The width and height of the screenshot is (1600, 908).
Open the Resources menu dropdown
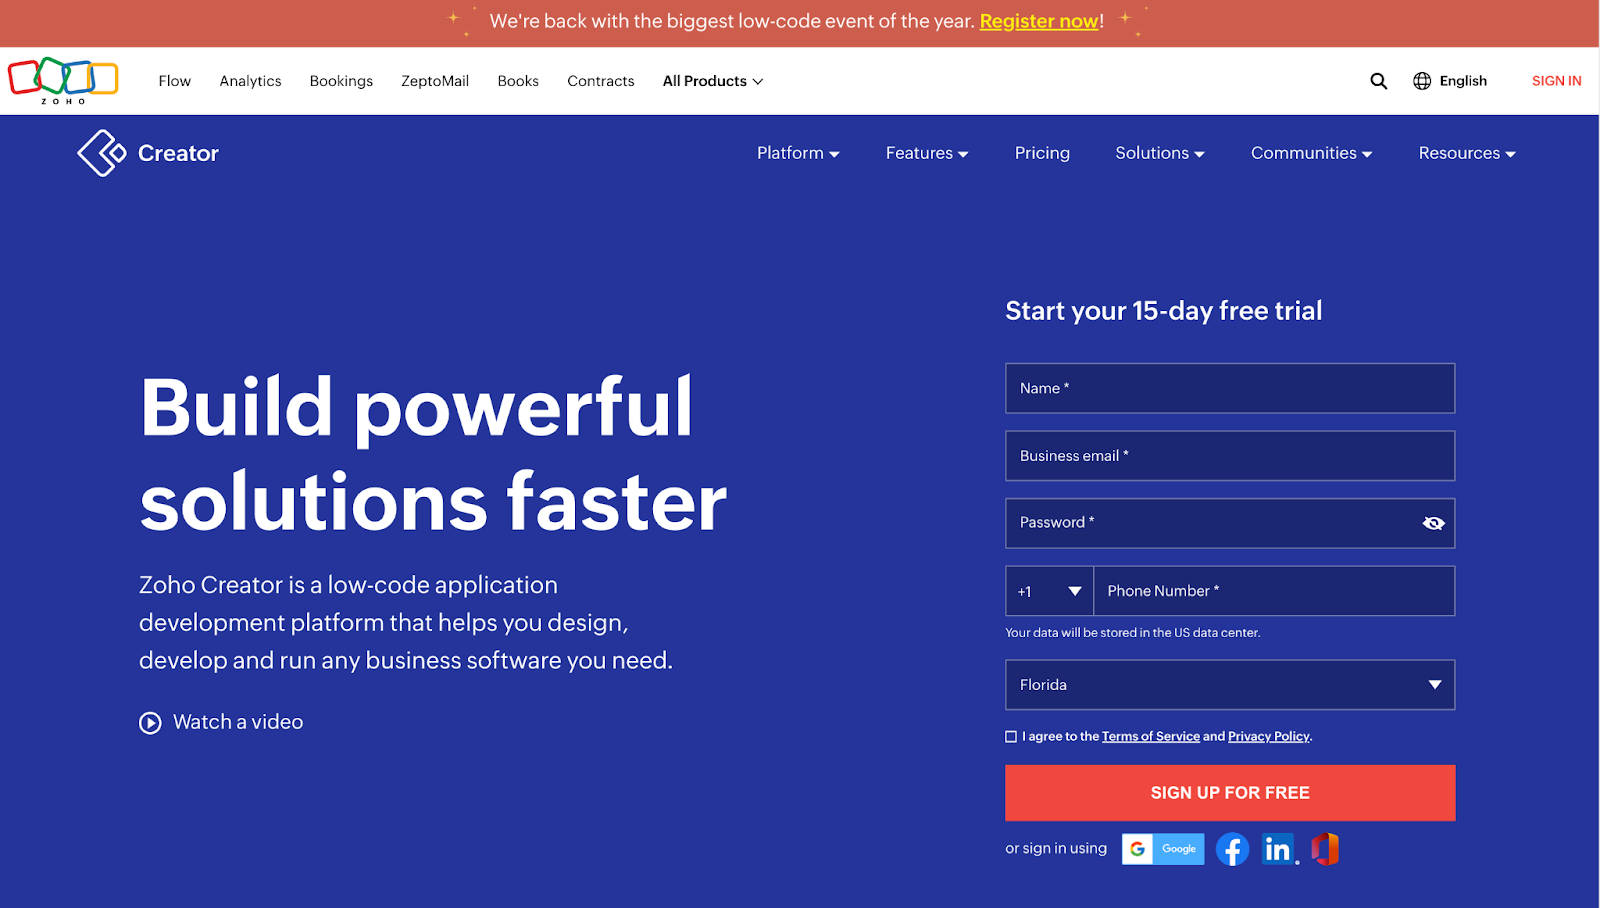point(1467,153)
